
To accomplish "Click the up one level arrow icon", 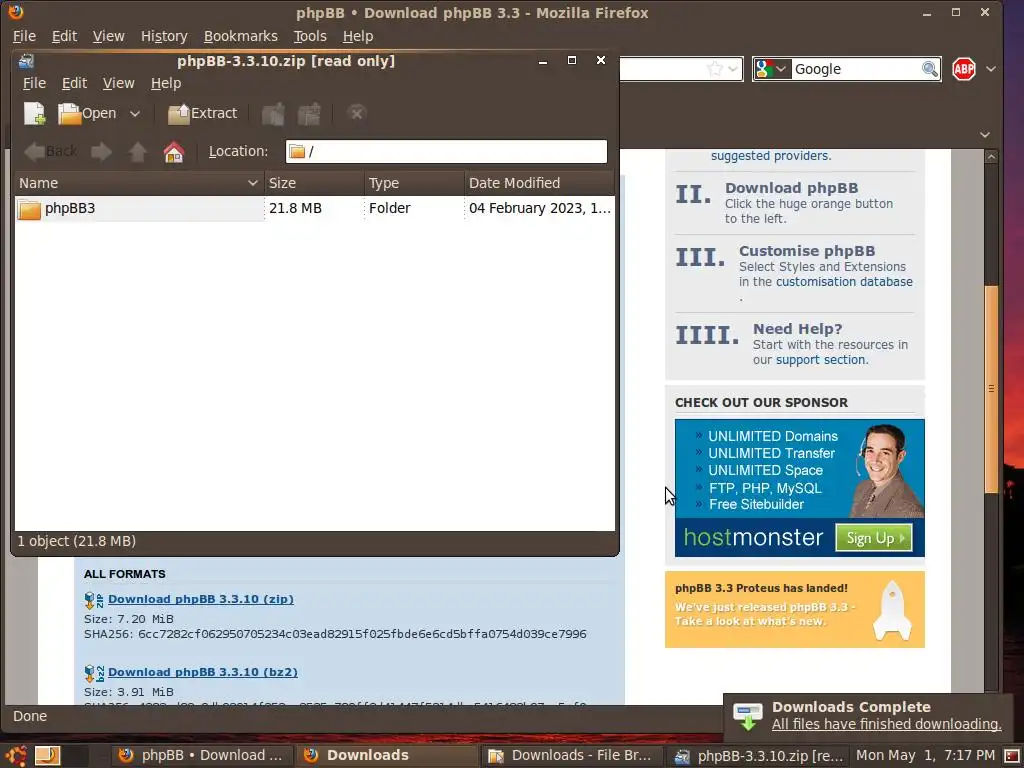I will click(137, 152).
